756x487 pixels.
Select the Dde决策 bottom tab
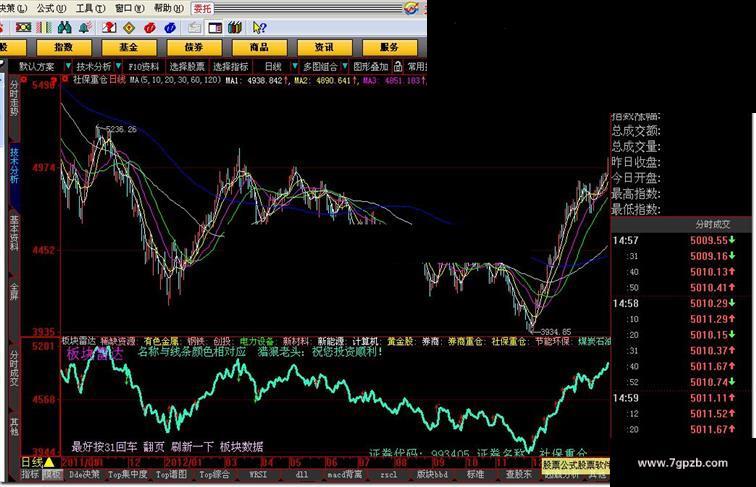point(84,474)
